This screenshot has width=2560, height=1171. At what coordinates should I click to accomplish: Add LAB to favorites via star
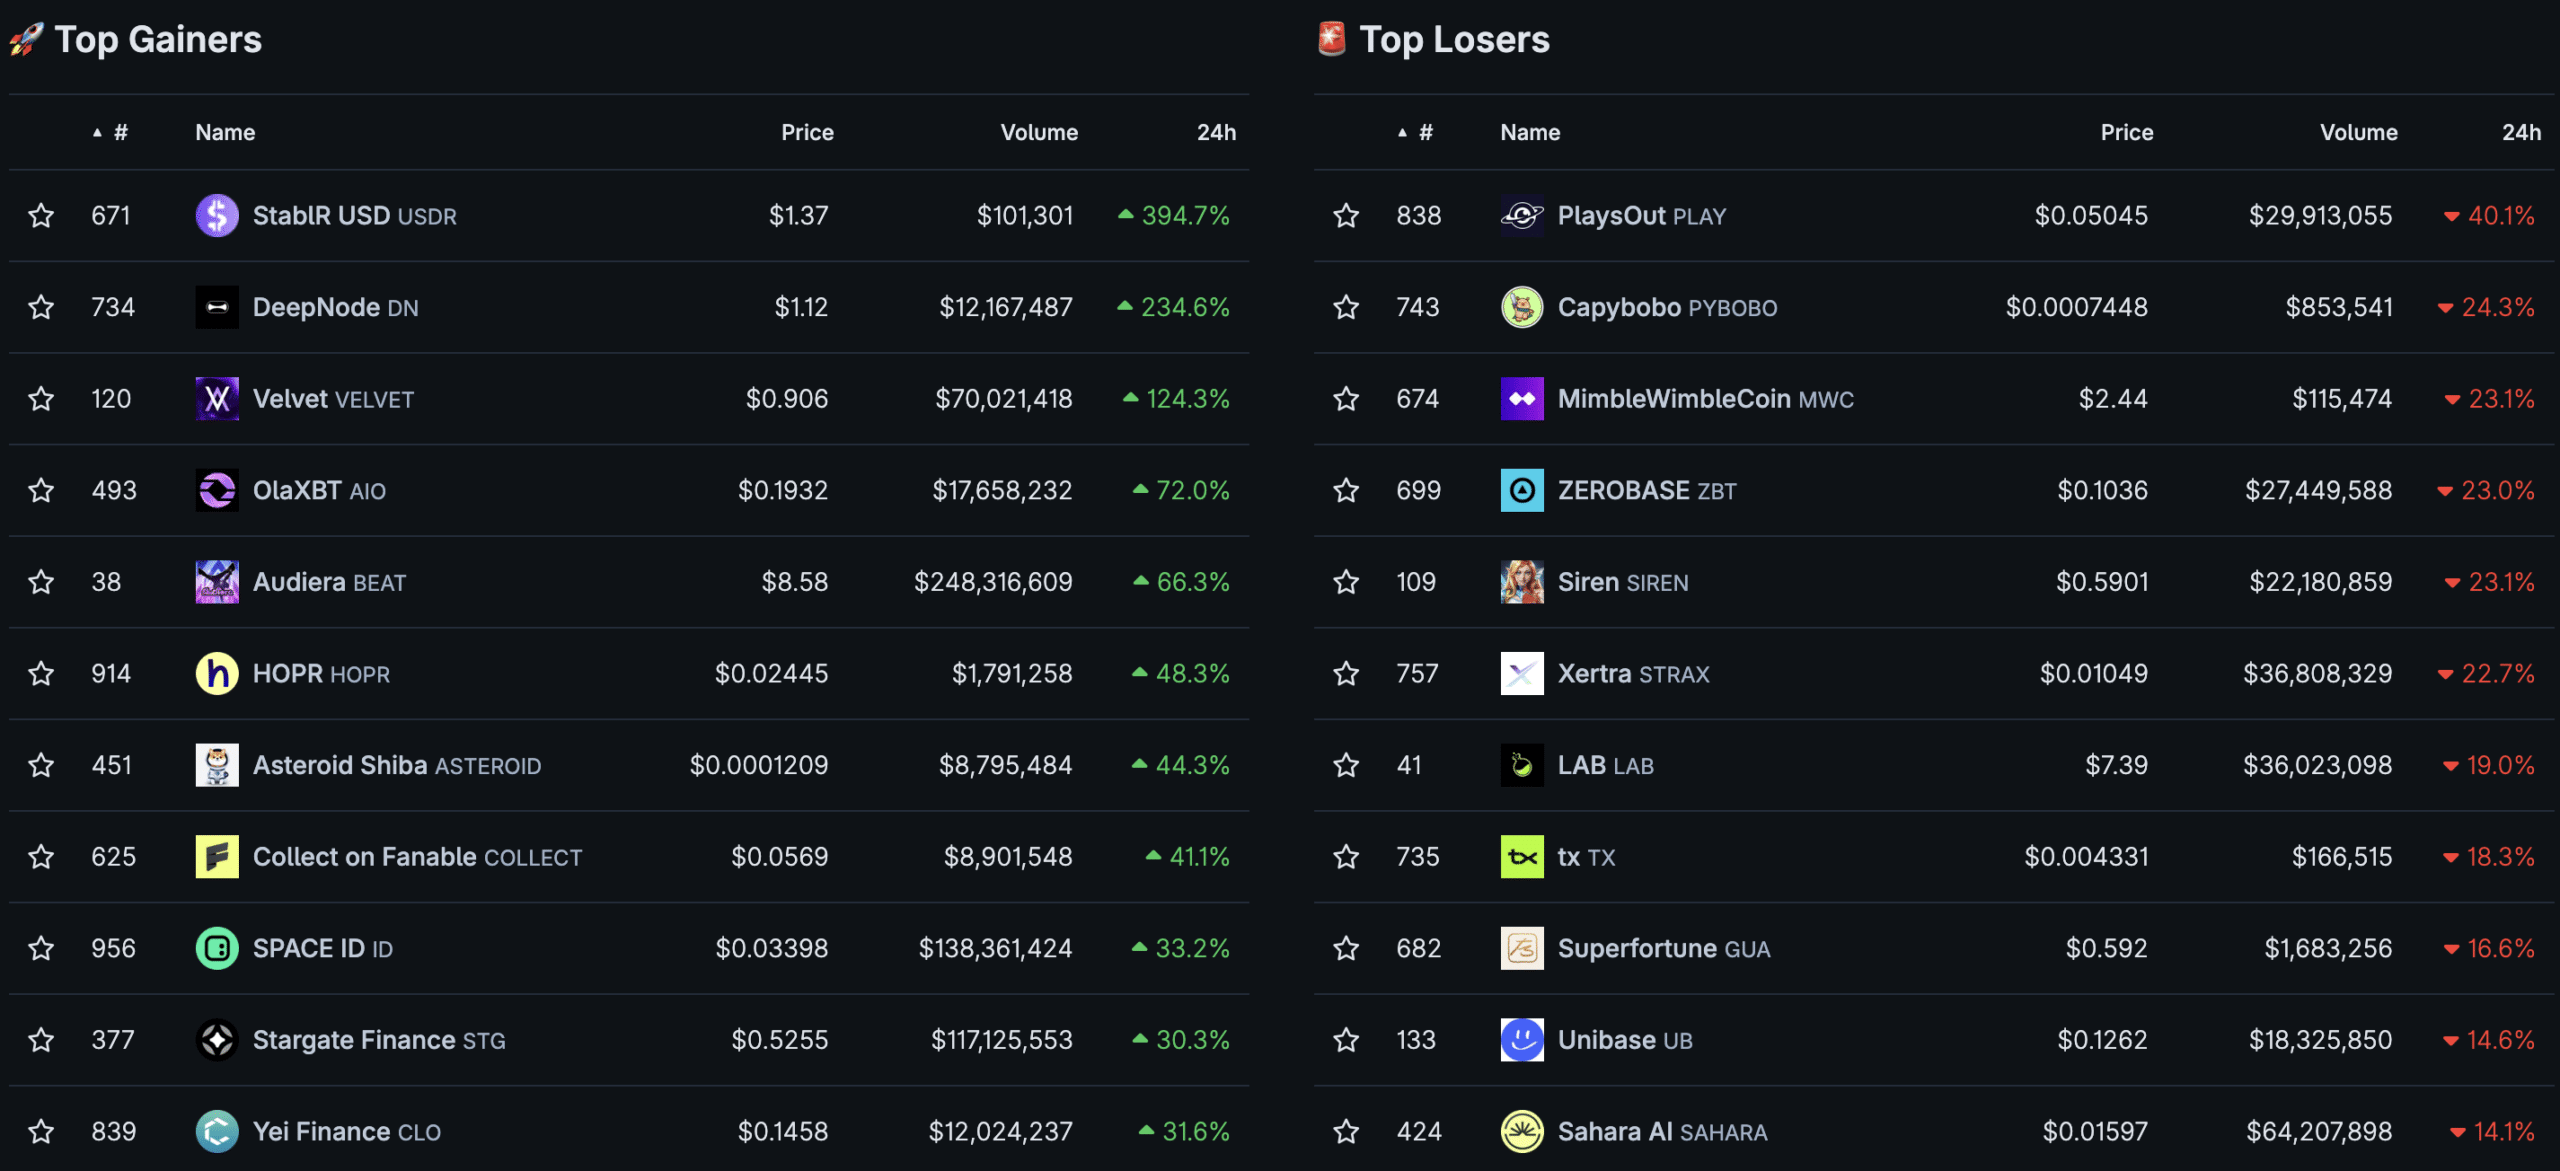1346,765
